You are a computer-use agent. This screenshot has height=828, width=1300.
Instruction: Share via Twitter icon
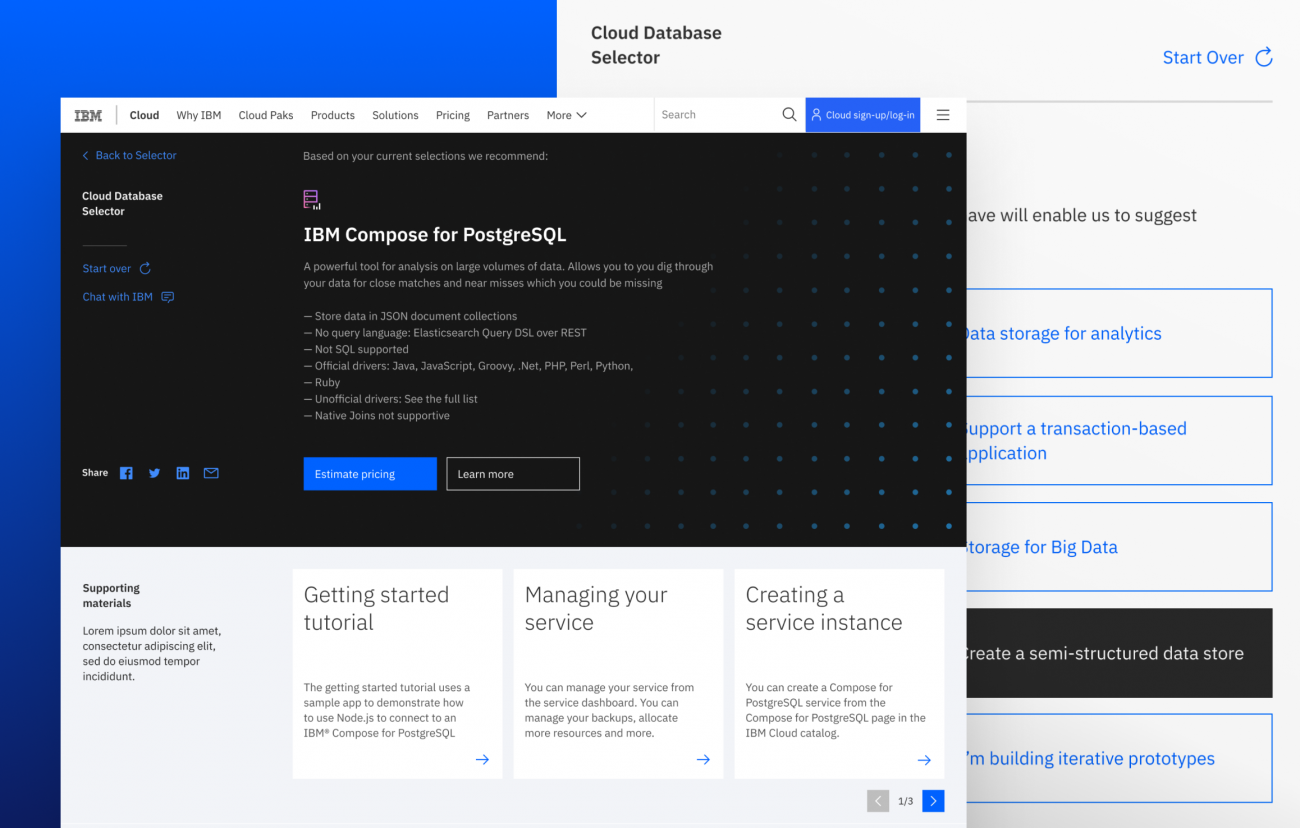tap(154, 473)
